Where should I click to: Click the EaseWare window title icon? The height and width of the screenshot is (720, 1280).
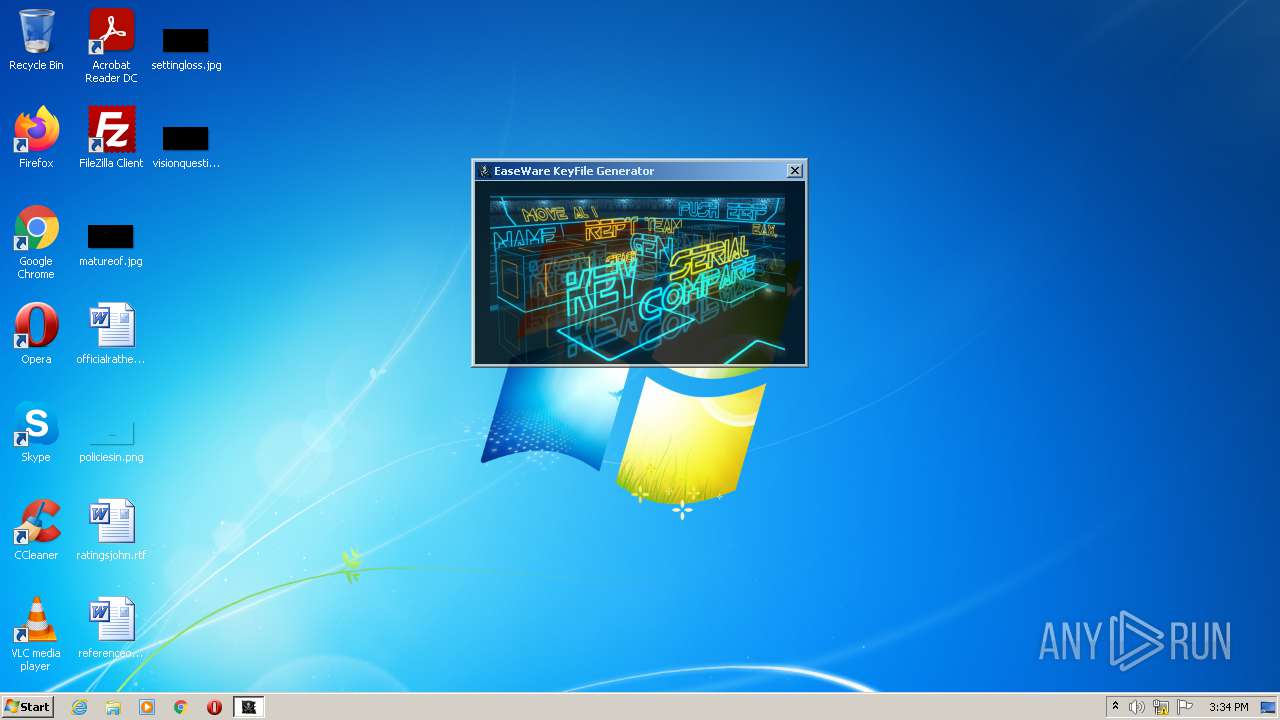click(484, 171)
